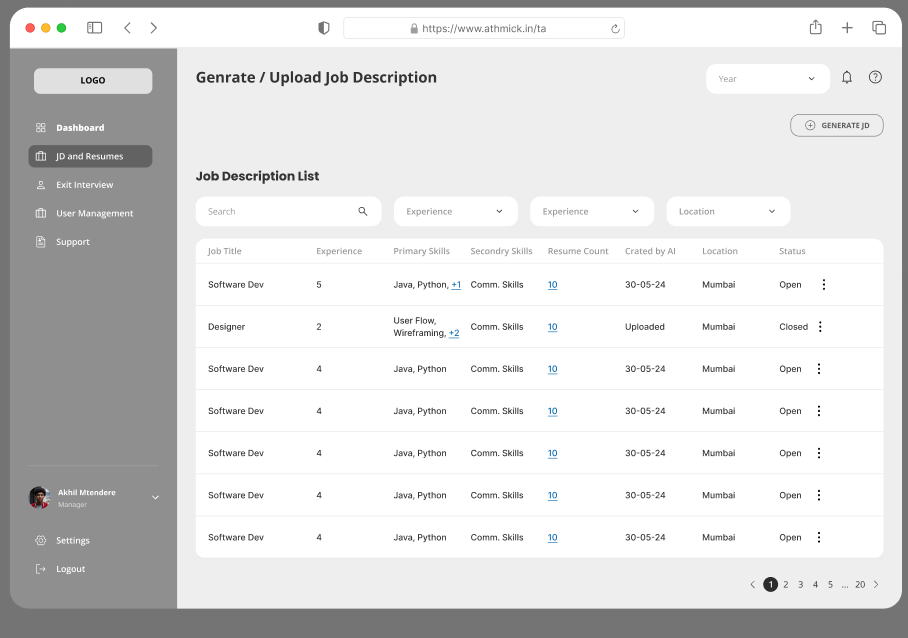Select current page 1 in pagination
Image resolution: width=908 pixels, height=638 pixels.
pyautogui.click(x=770, y=584)
